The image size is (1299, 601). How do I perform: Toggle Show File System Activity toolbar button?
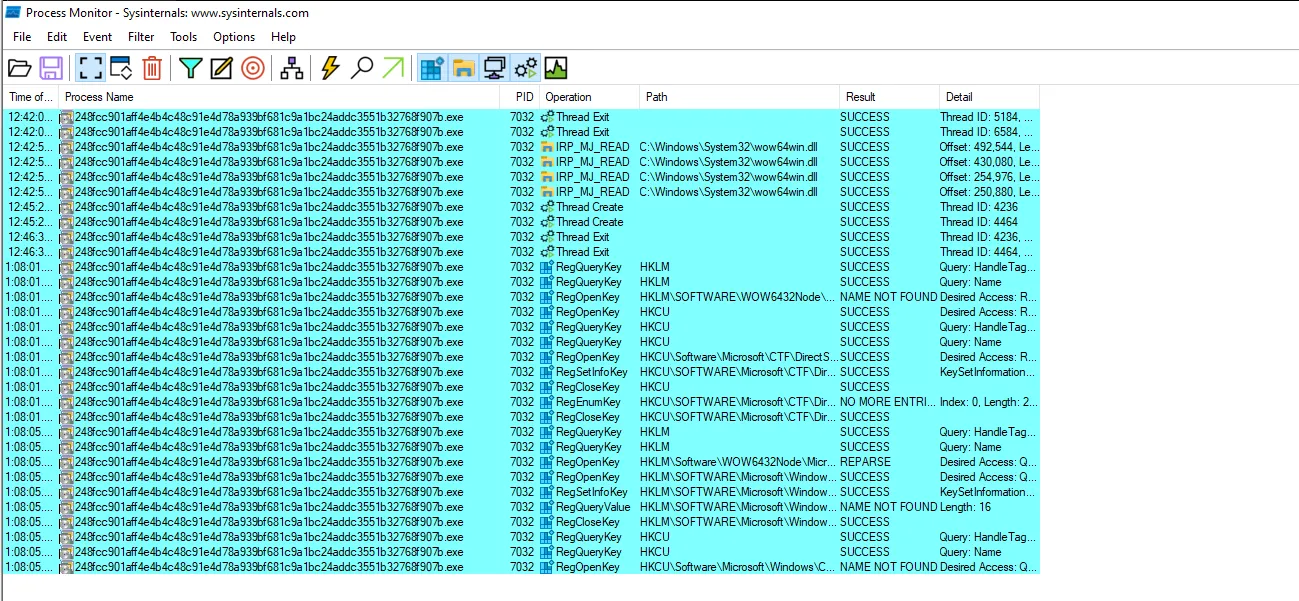pyautogui.click(x=463, y=68)
